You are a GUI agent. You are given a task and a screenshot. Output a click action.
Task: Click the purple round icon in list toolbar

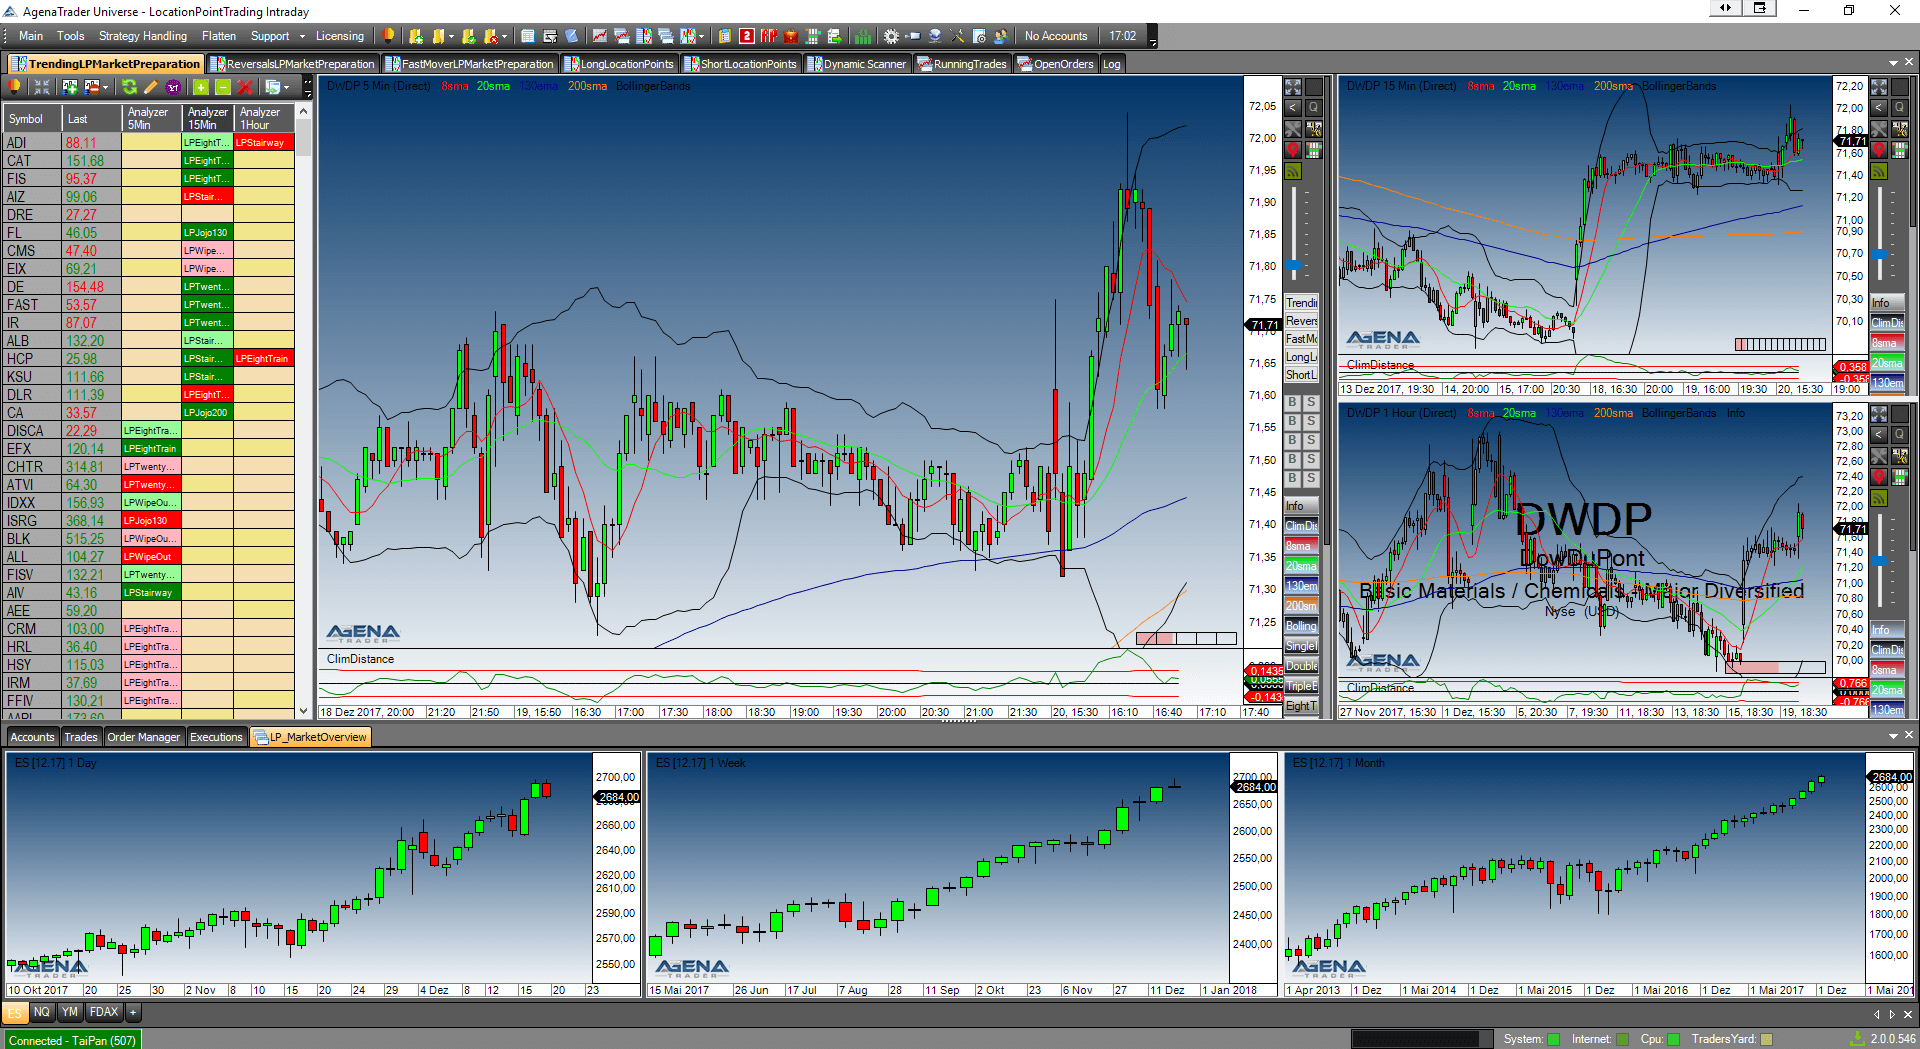coord(173,87)
